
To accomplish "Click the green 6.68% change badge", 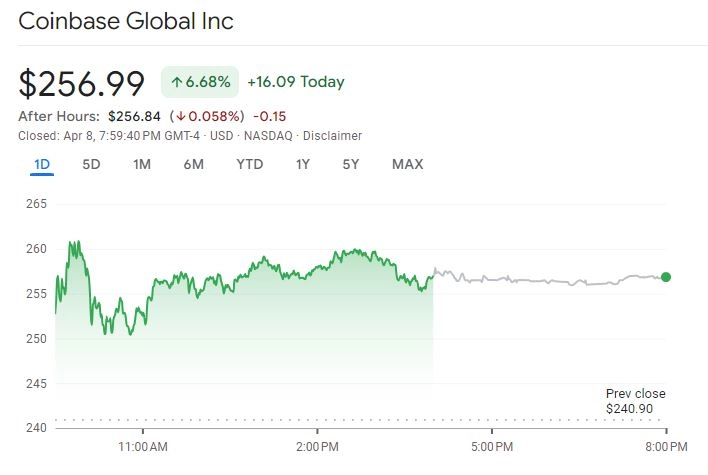I will (x=200, y=82).
